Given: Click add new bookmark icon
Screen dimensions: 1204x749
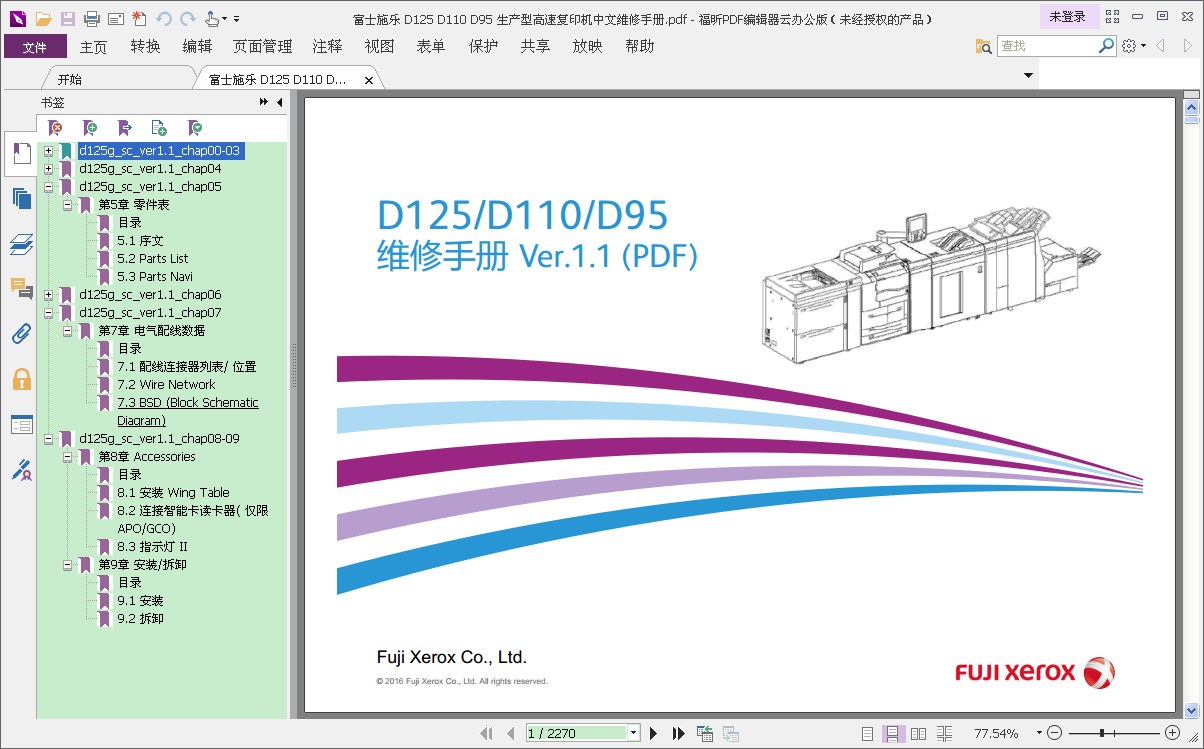Looking at the screenshot, I should [x=90, y=128].
